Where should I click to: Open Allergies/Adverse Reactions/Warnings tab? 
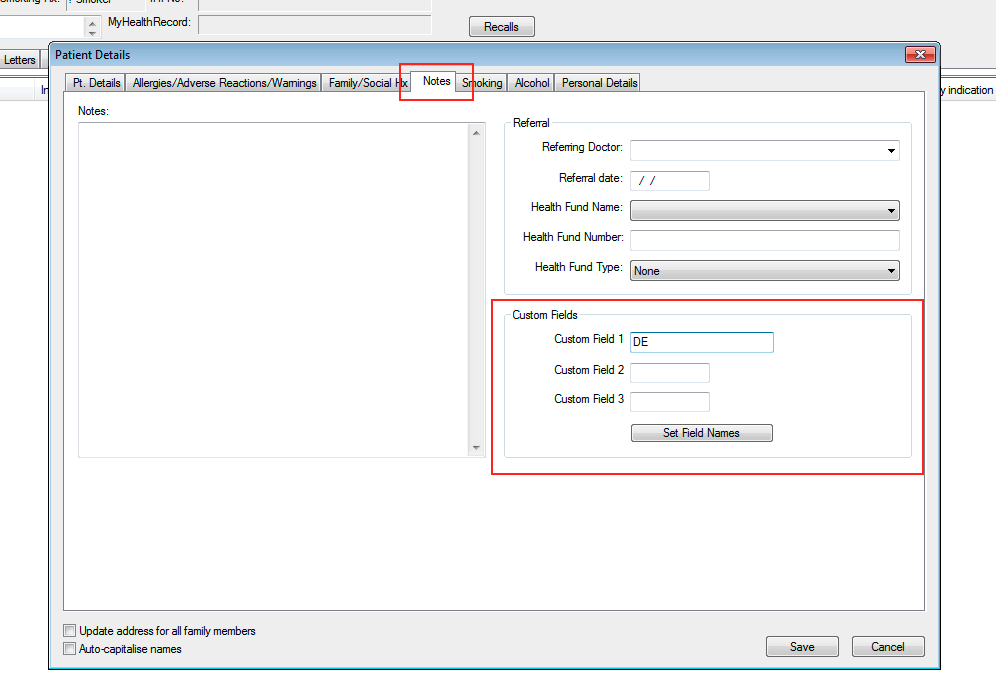[225, 83]
